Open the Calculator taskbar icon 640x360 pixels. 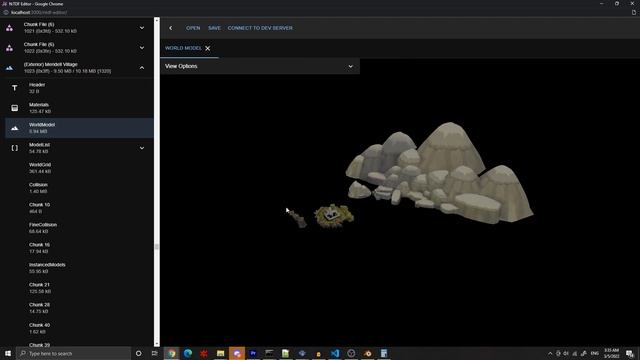(x=384, y=353)
